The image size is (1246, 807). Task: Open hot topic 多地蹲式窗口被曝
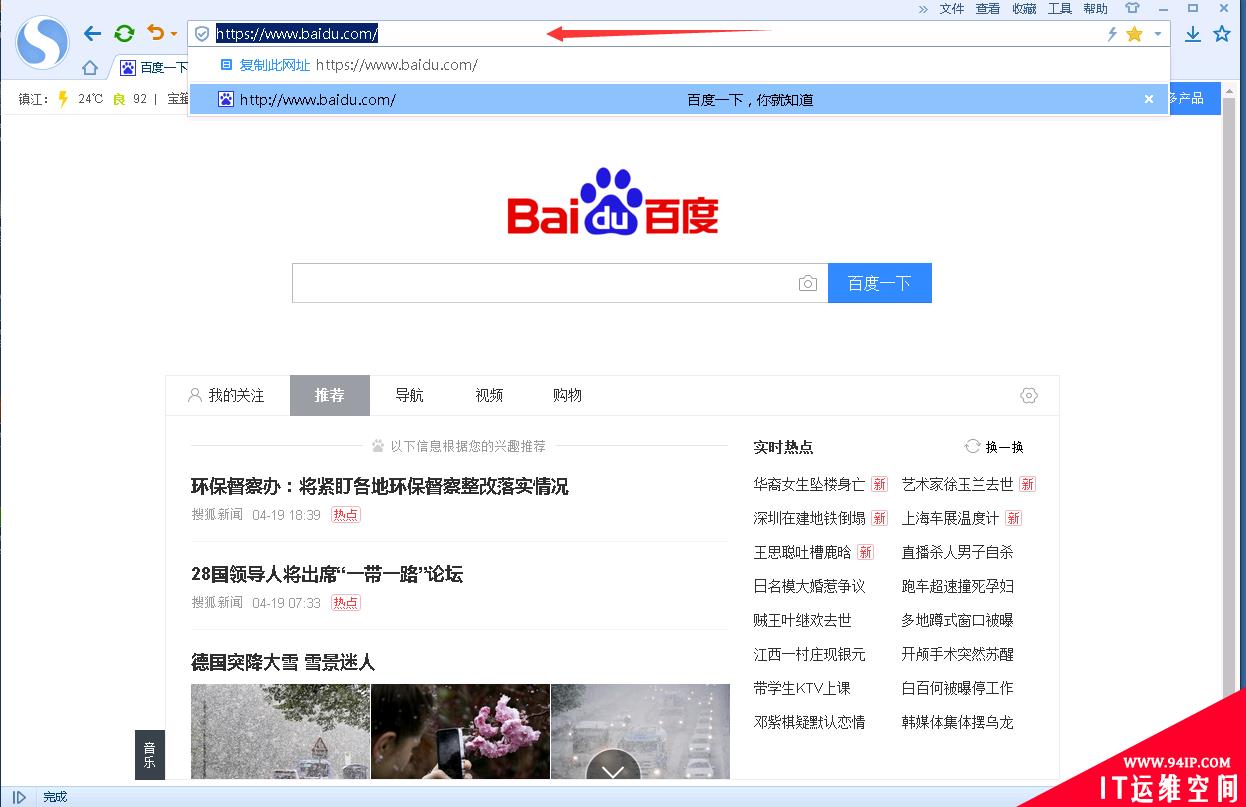tap(957, 620)
